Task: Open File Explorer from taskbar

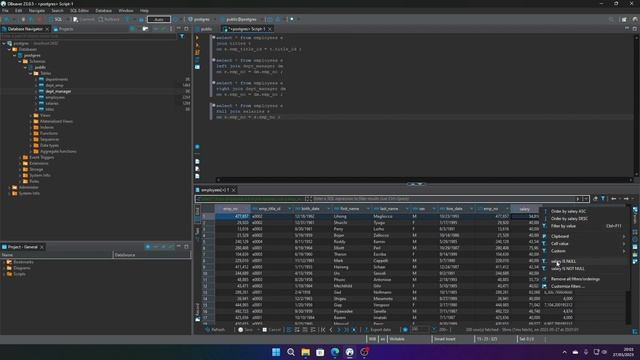Action: click(305, 352)
